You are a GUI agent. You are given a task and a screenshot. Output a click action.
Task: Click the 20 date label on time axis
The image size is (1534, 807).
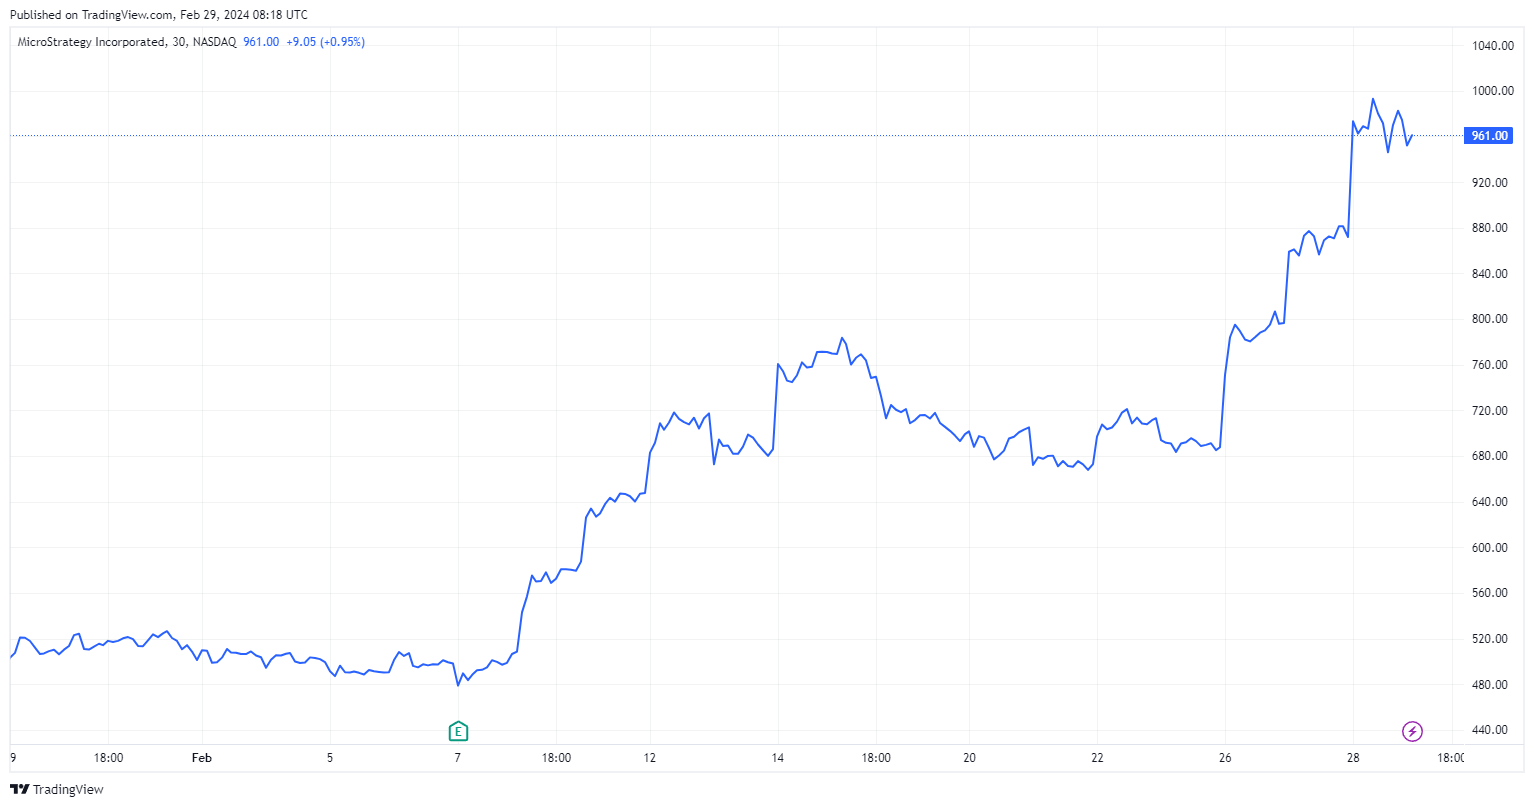click(x=969, y=758)
